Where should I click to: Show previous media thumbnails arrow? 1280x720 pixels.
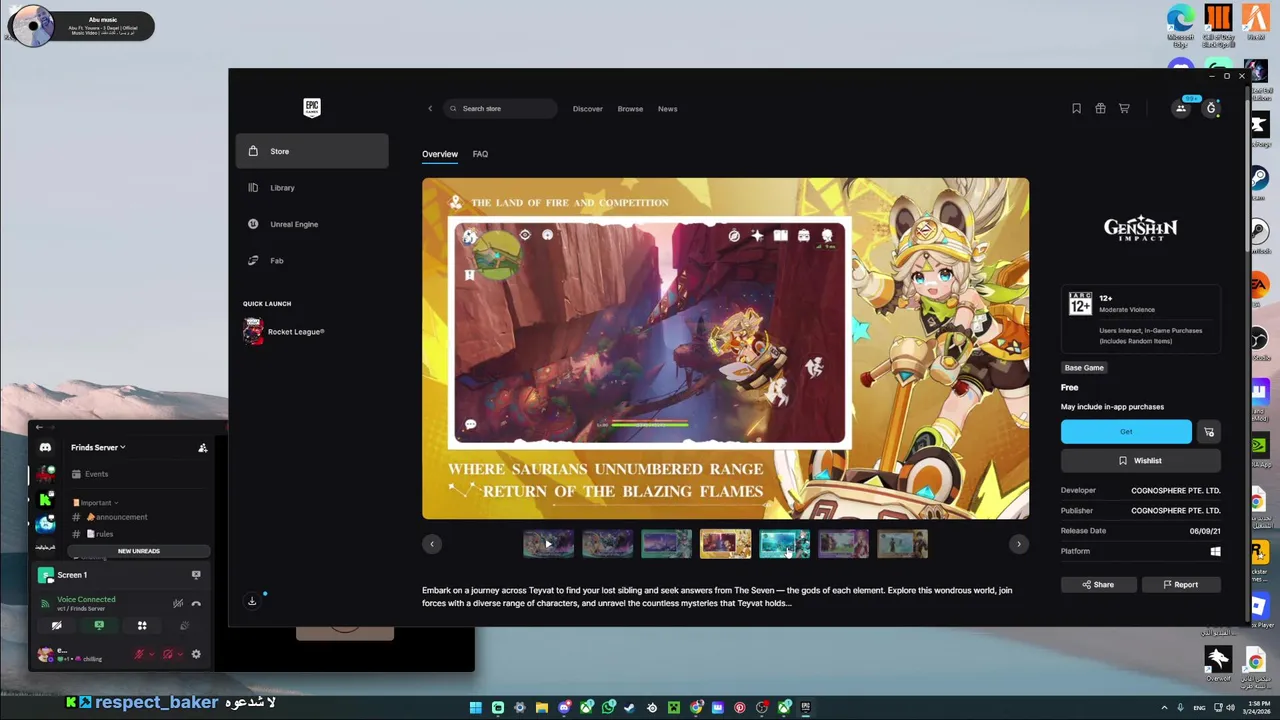(432, 544)
